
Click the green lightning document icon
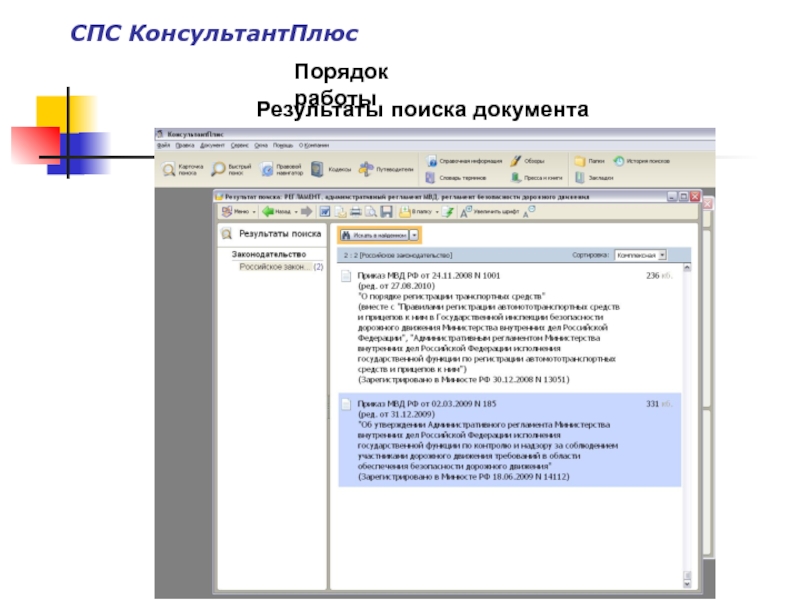[448, 212]
